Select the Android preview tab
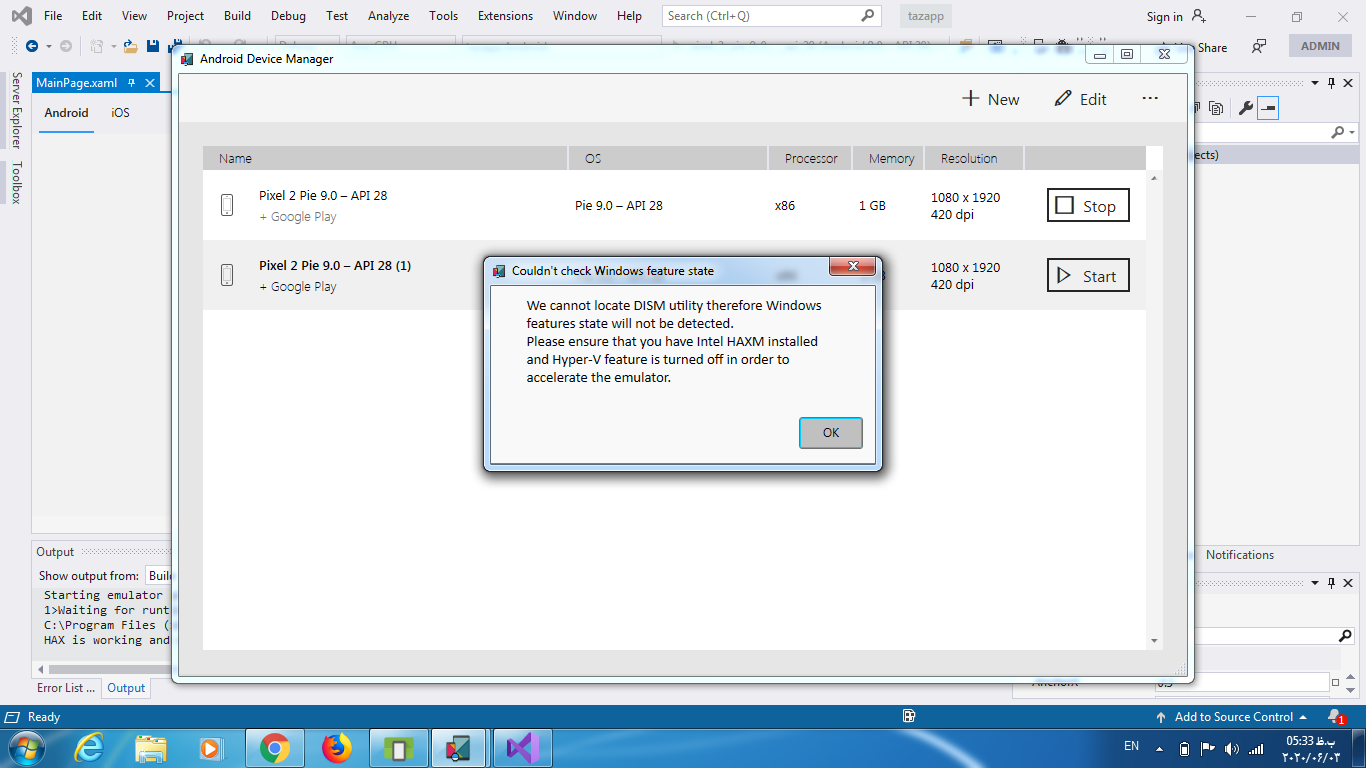1366x768 pixels. pos(66,113)
